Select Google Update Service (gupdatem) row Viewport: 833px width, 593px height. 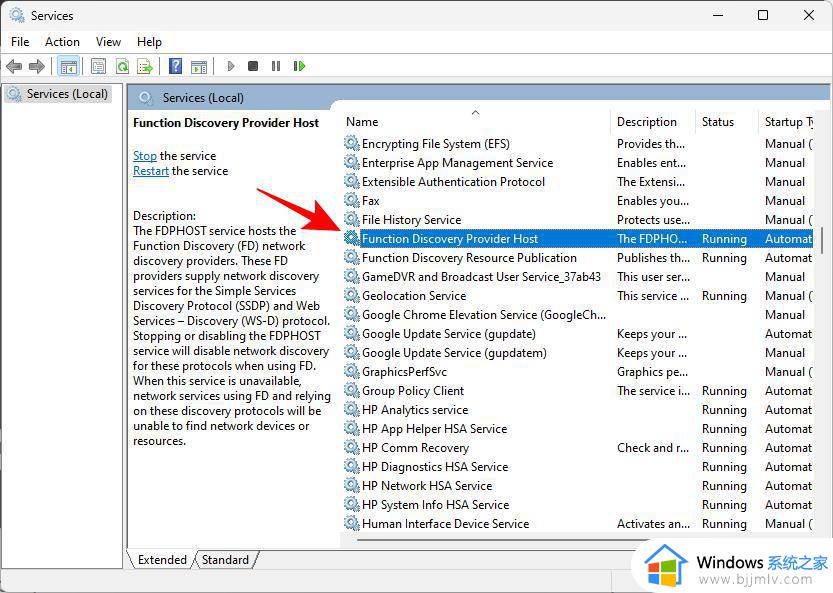click(578, 353)
